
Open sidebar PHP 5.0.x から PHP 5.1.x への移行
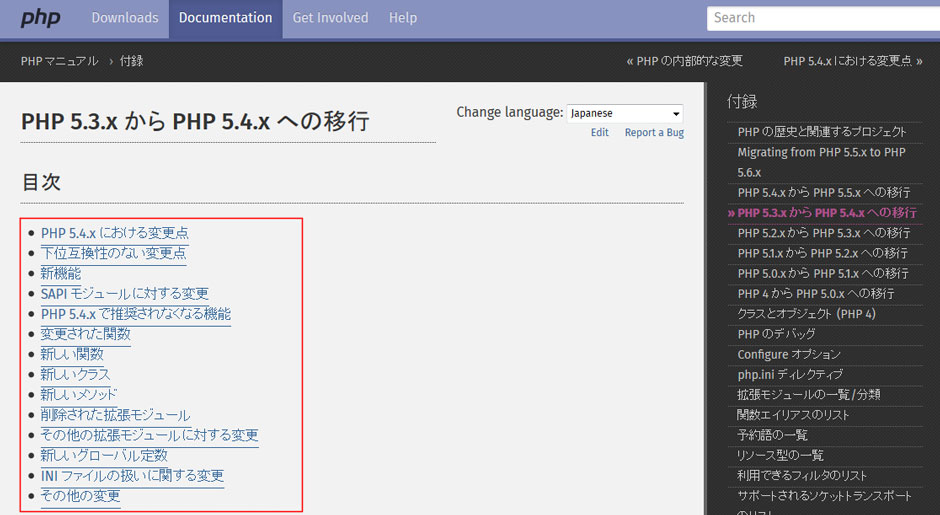click(x=823, y=273)
